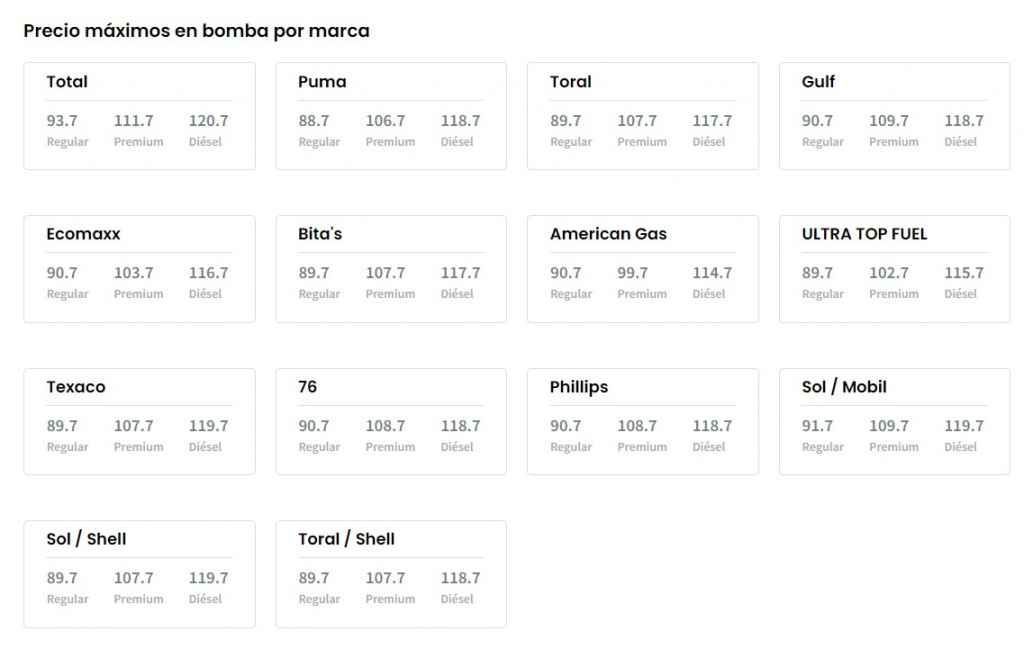Screen dimensions: 1024x658
Task: Click the Puma brand name
Action: (322, 82)
